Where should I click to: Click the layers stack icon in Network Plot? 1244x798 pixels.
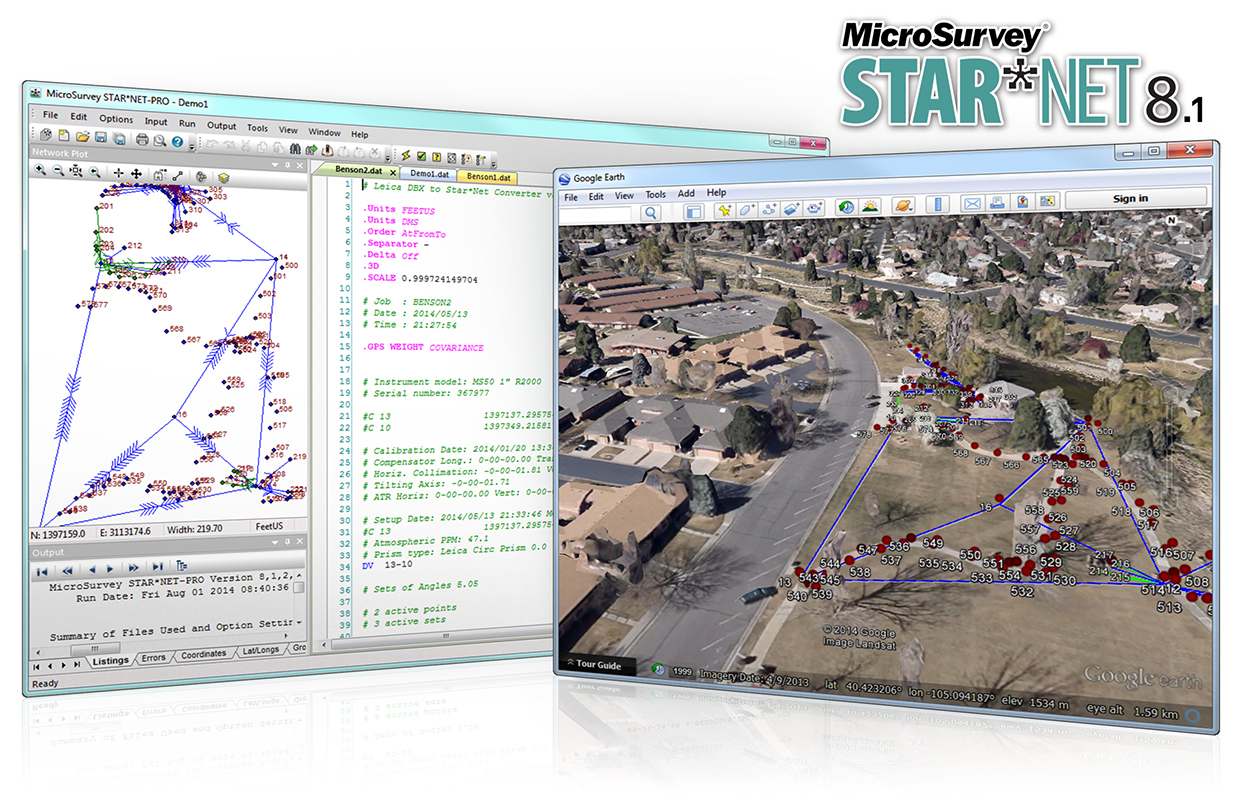[x=224, y=178]
